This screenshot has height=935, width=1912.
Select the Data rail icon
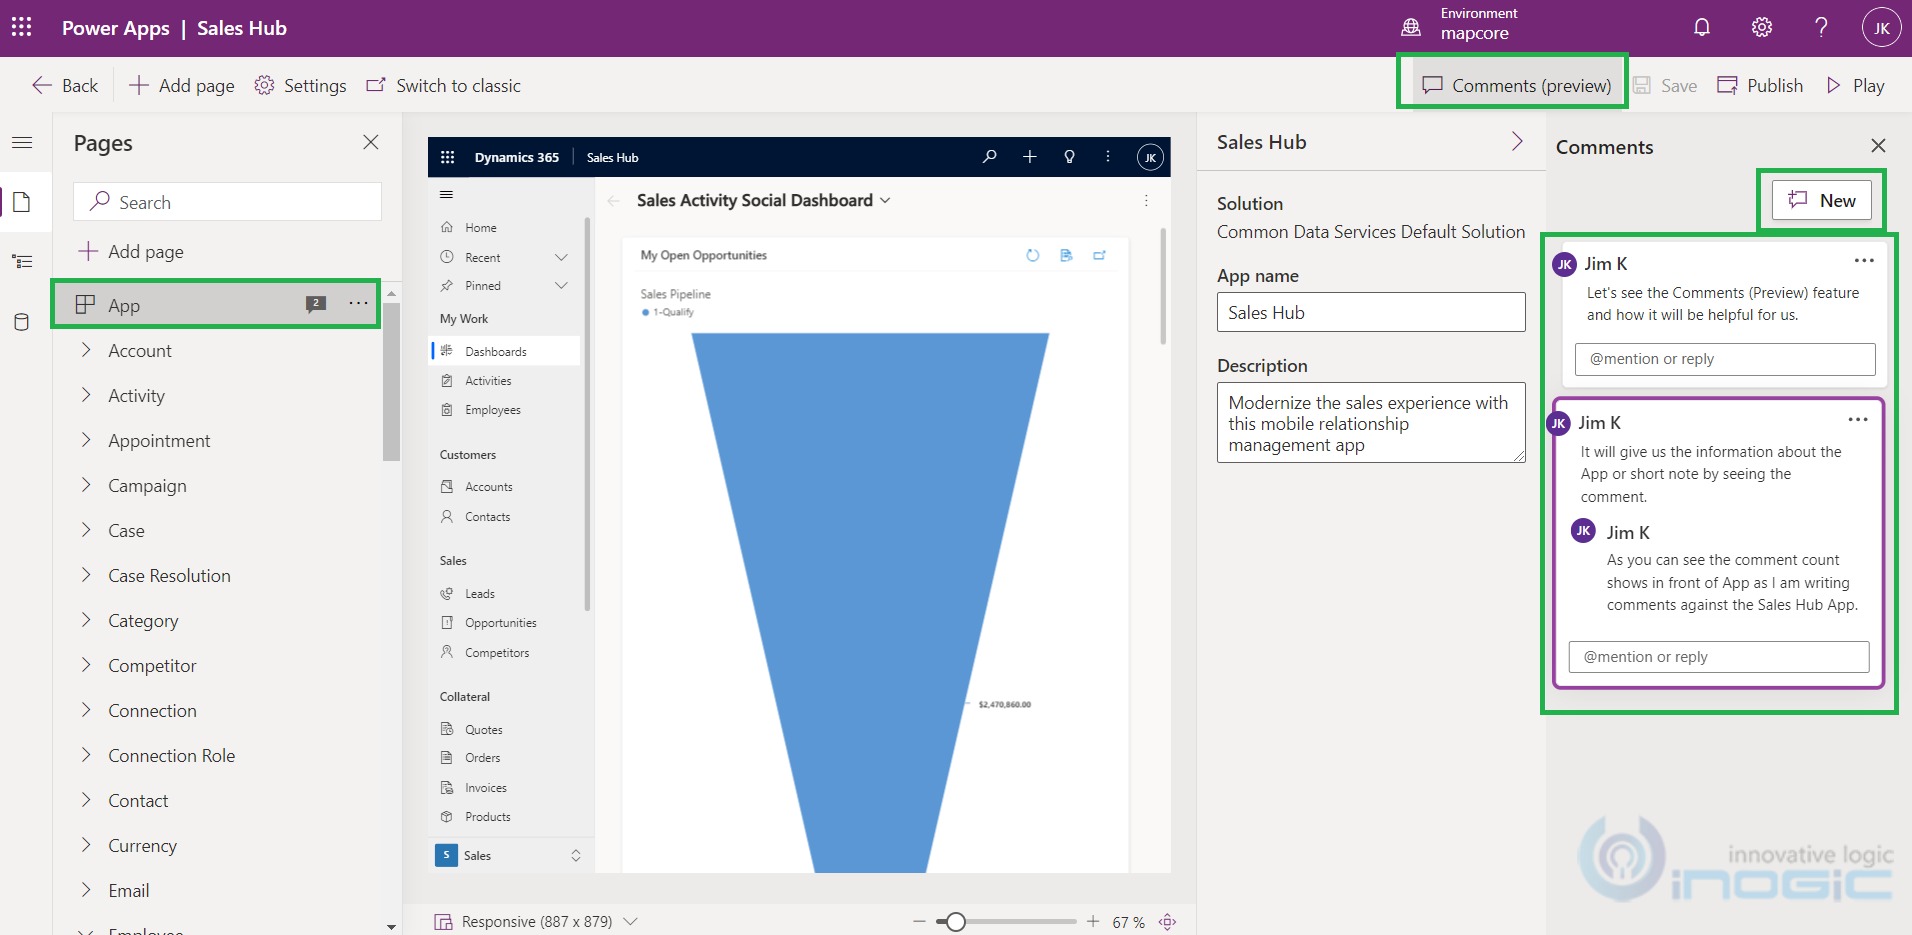coord(22,322)
